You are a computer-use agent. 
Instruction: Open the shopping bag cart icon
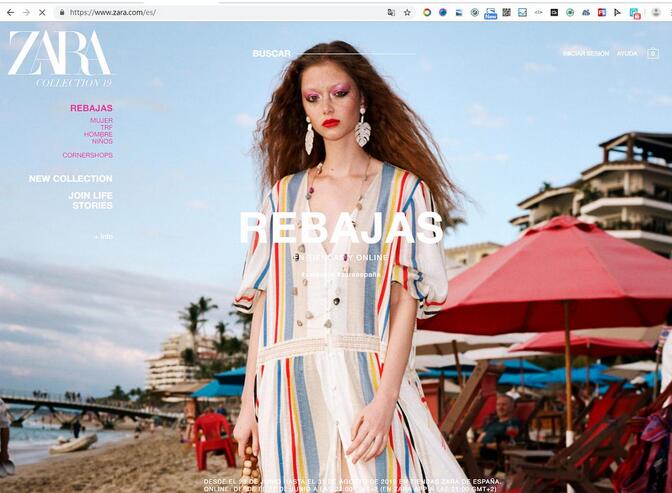(653, 53)
